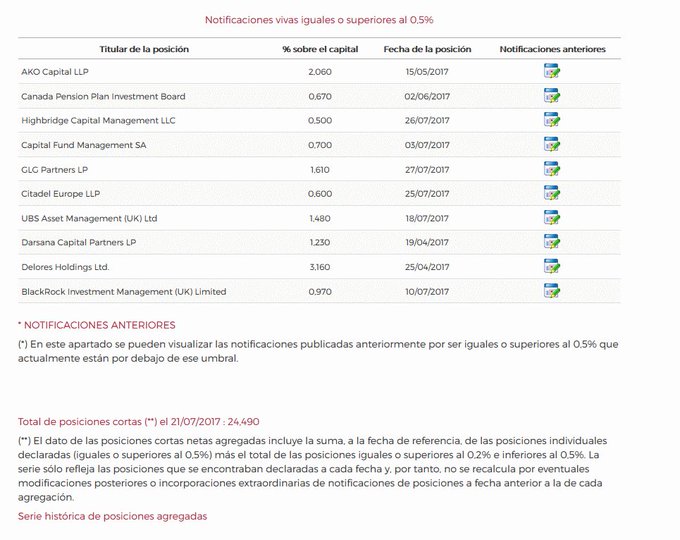Image resolution: width=680 pixels, height=540 pixels.
Task: Open previous notifications for Darsana Capital Partners LP
Action: [552, 242]
